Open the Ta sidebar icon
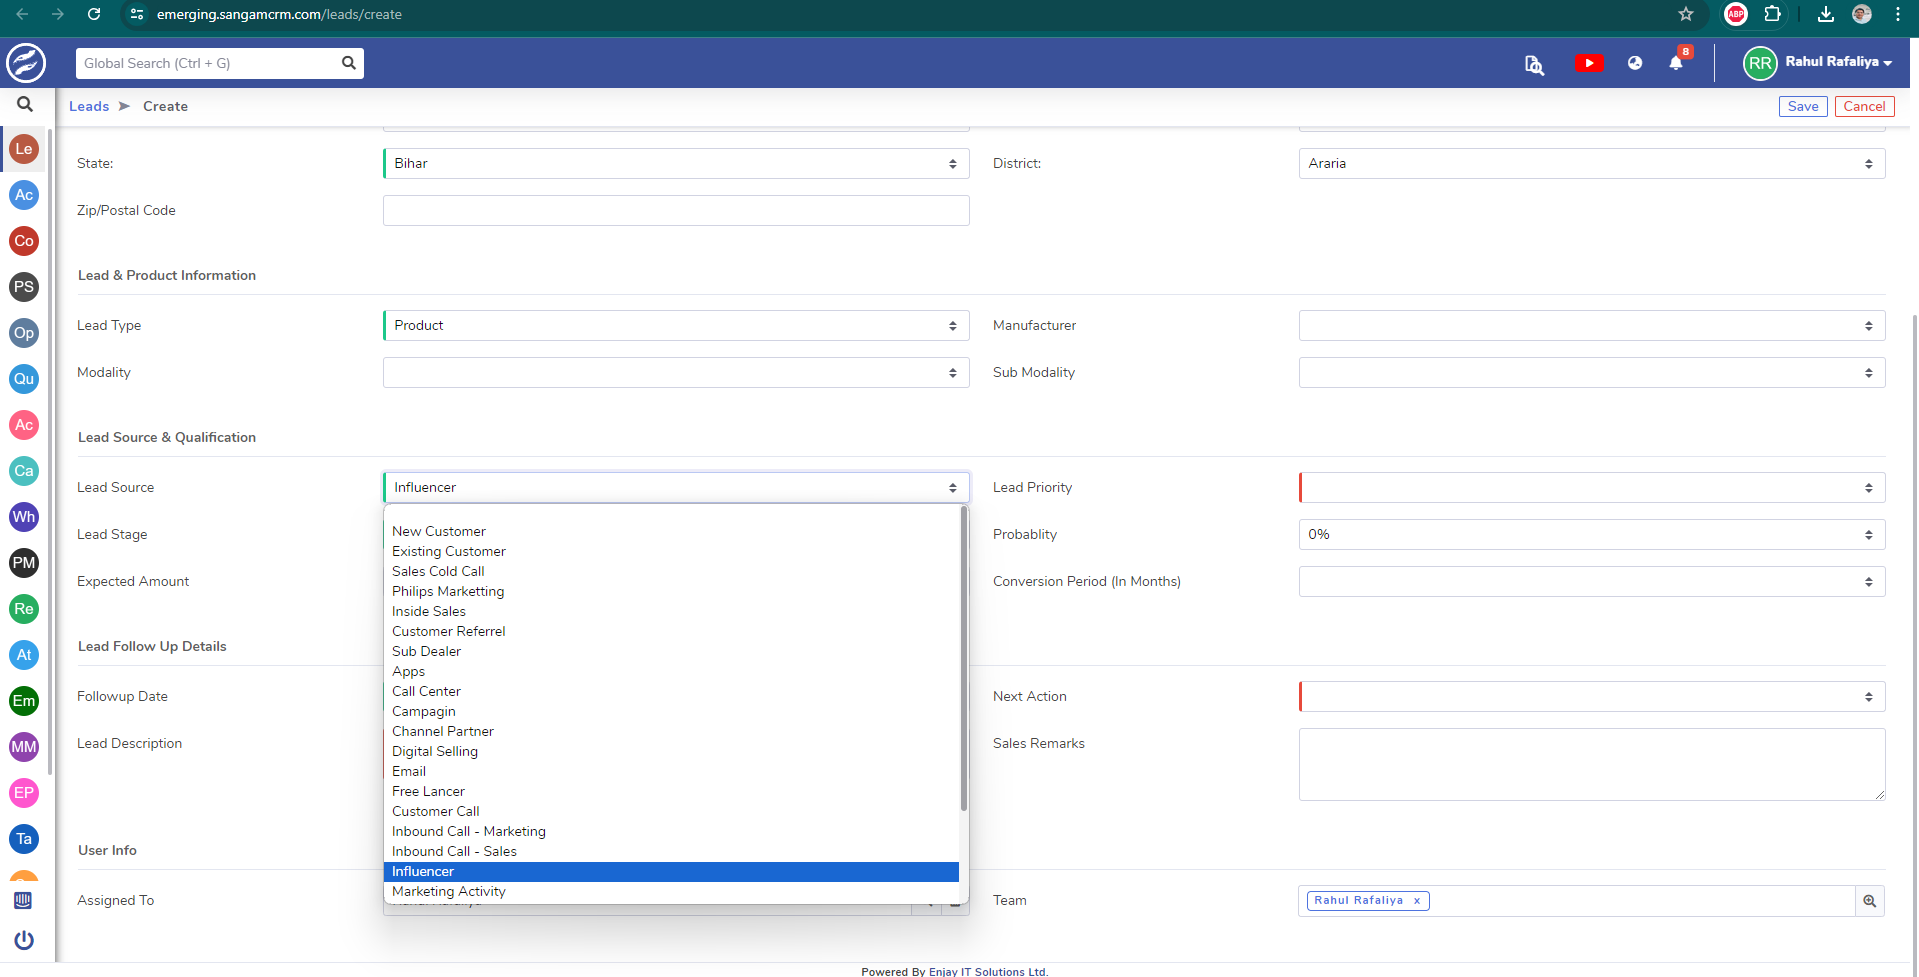 tap(24, 839)
